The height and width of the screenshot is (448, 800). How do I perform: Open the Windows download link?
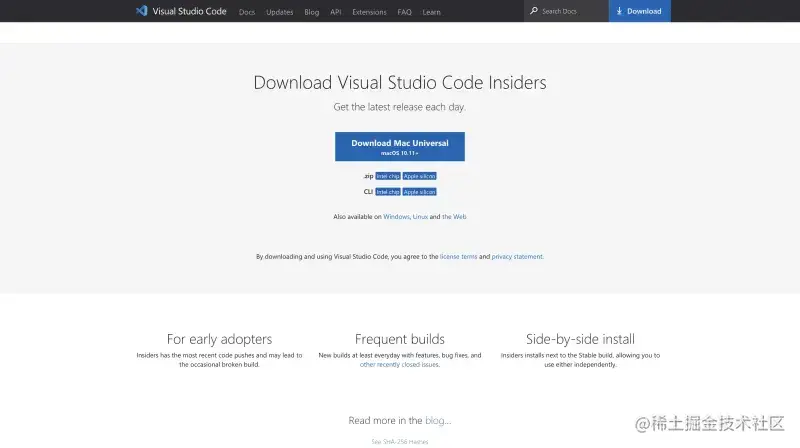click(396, 216)
